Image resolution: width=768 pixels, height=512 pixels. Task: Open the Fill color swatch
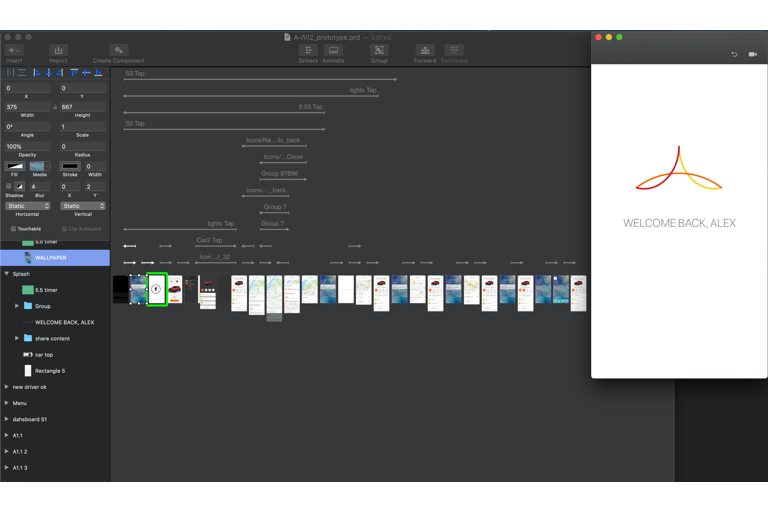click(15, 166)
